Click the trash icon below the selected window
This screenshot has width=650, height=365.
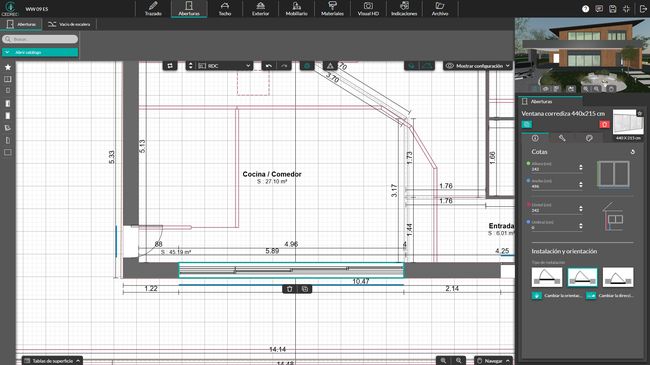point(290,289)
